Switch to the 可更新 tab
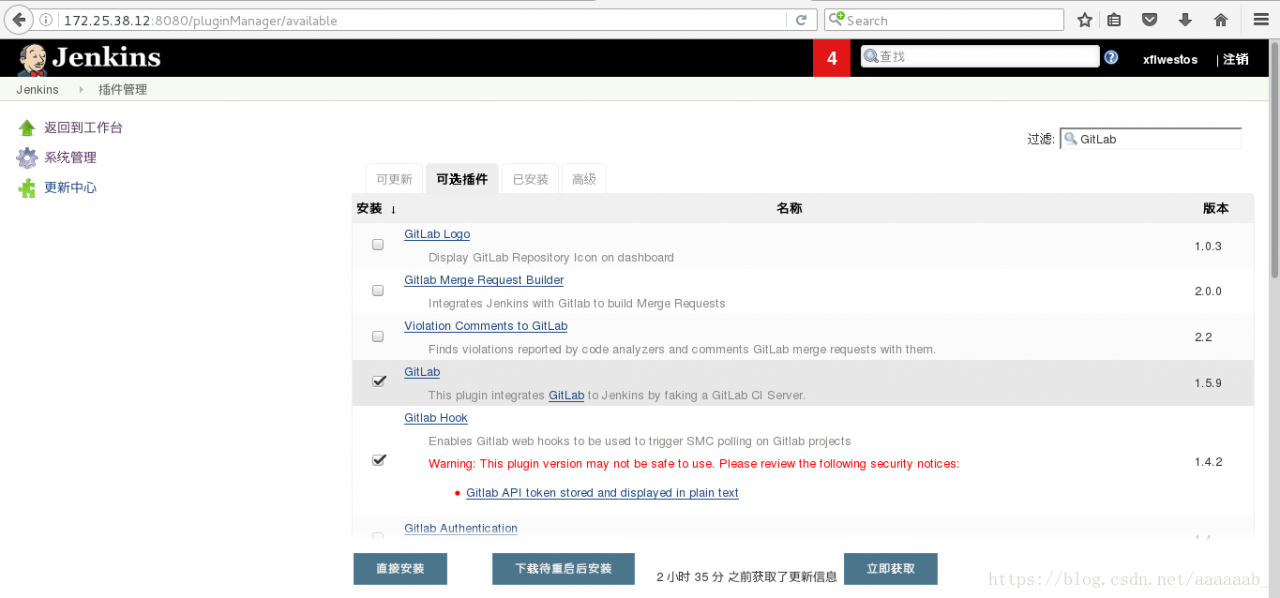 (x=394, y=179)
